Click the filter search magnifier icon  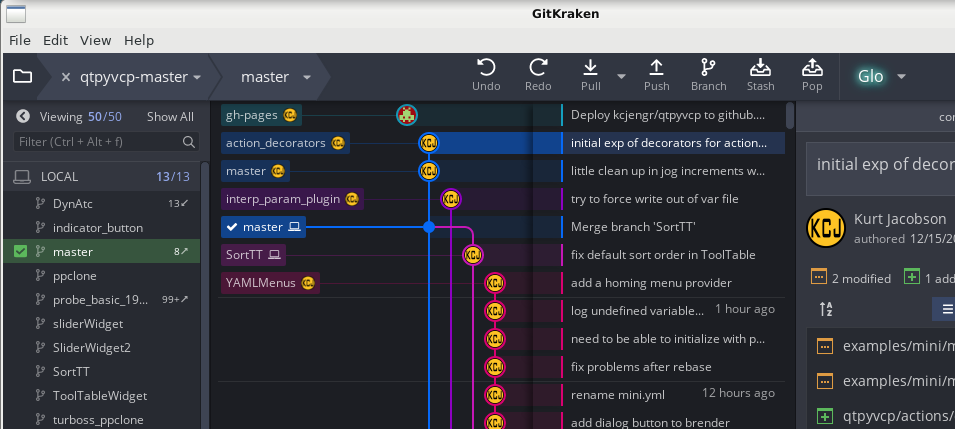point(189,142)
